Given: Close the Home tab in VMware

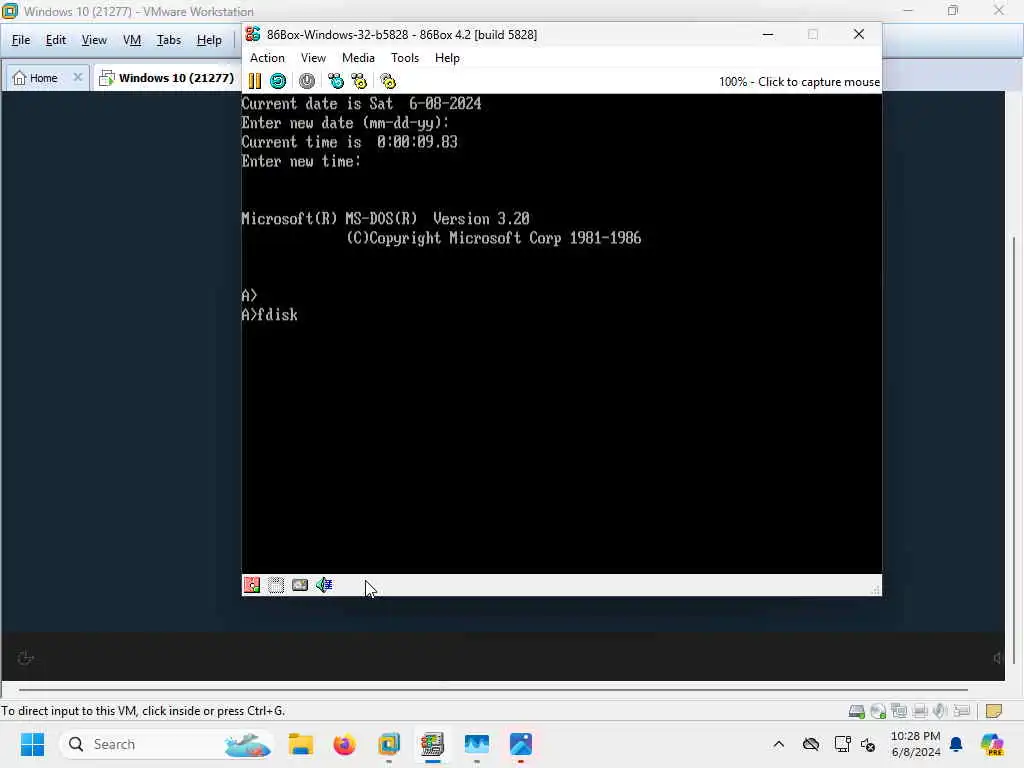Looking at the screenshot, I should point(78,77).
